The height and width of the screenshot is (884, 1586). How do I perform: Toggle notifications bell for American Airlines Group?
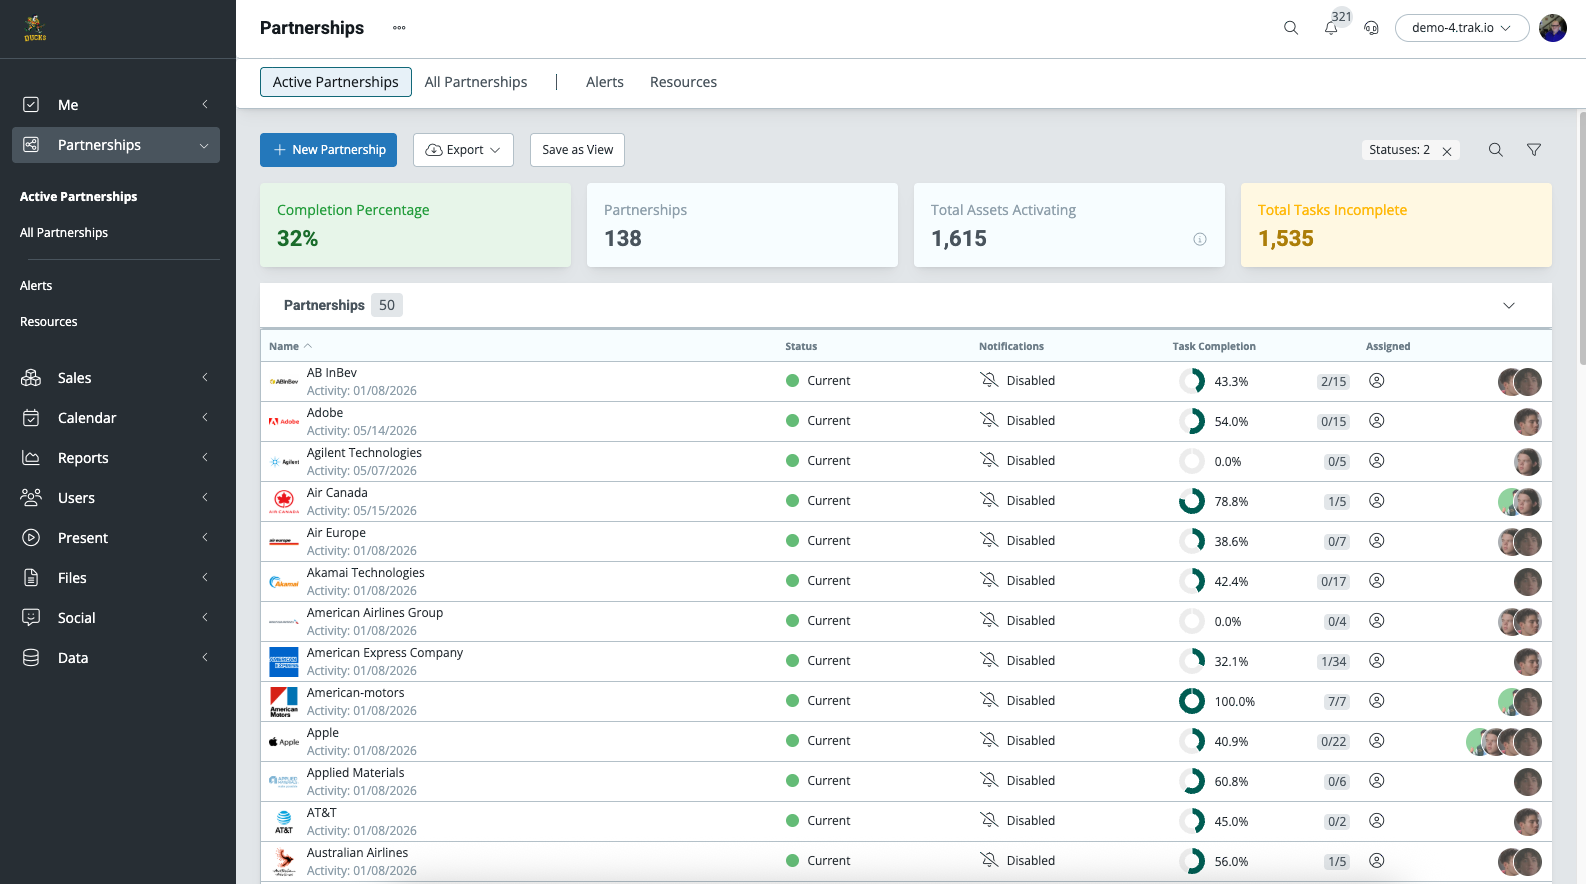[x=989, y=620]
